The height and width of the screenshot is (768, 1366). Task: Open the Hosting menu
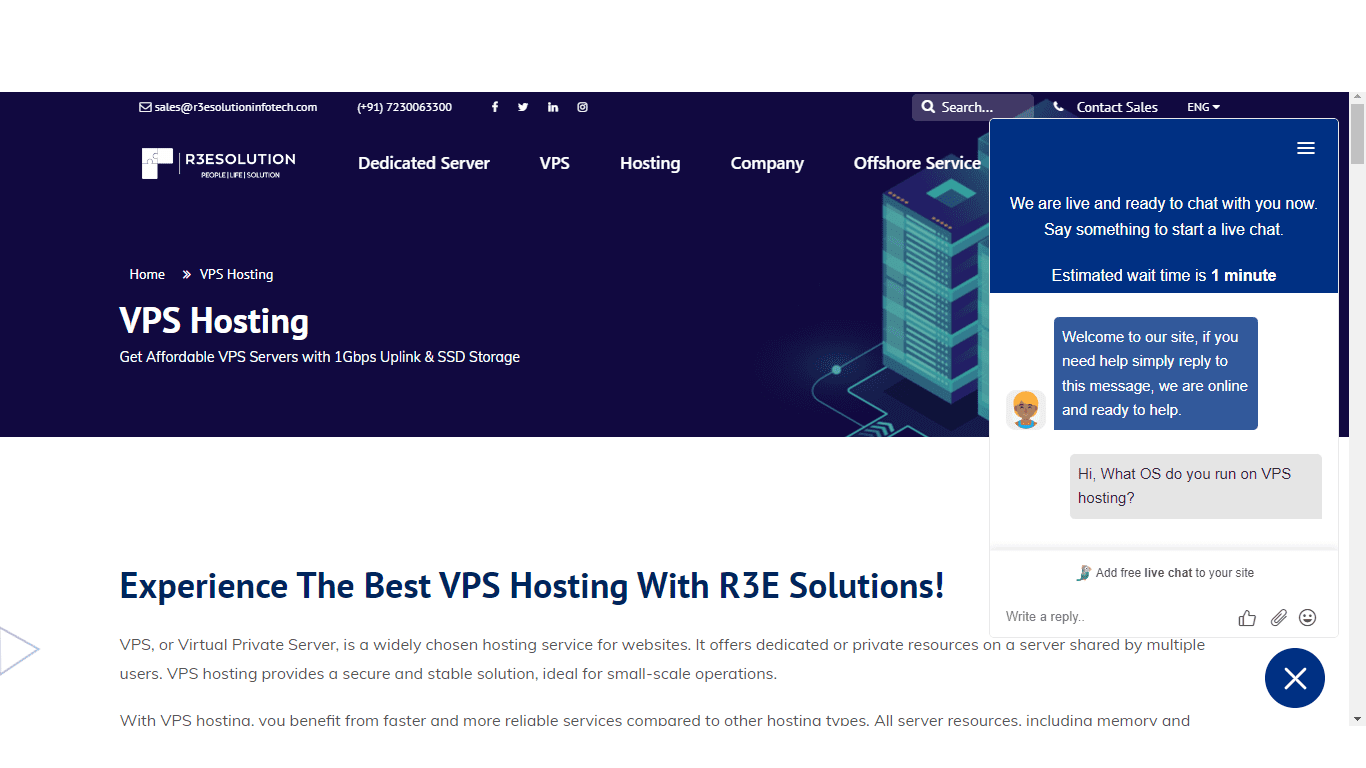[650, 163]
